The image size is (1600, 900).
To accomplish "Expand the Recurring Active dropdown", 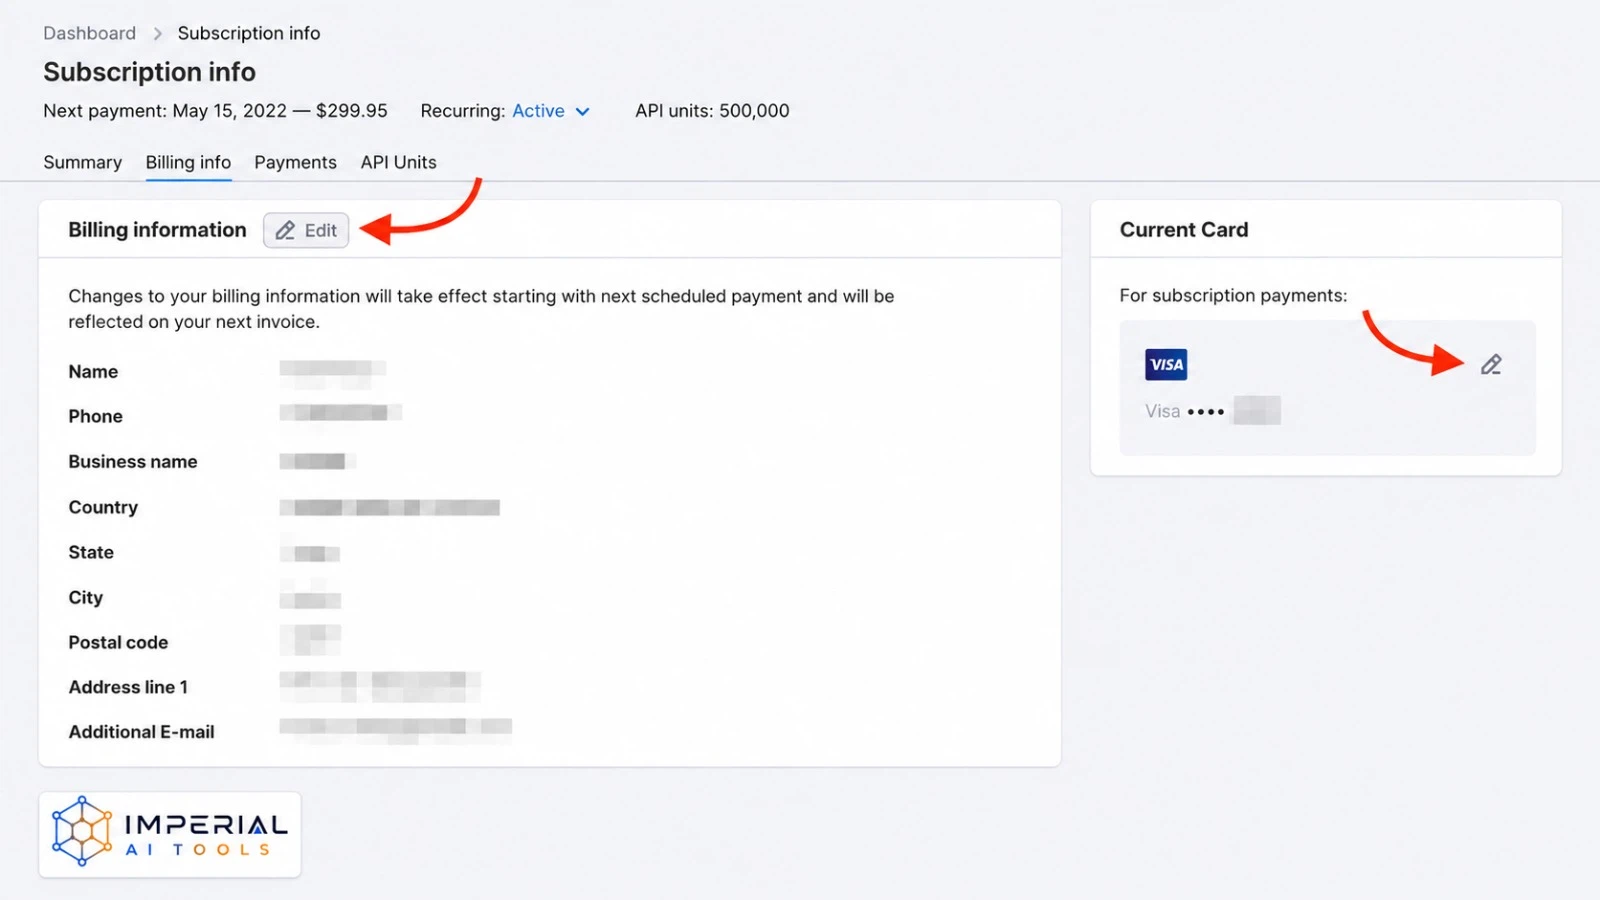I will 551,111.
